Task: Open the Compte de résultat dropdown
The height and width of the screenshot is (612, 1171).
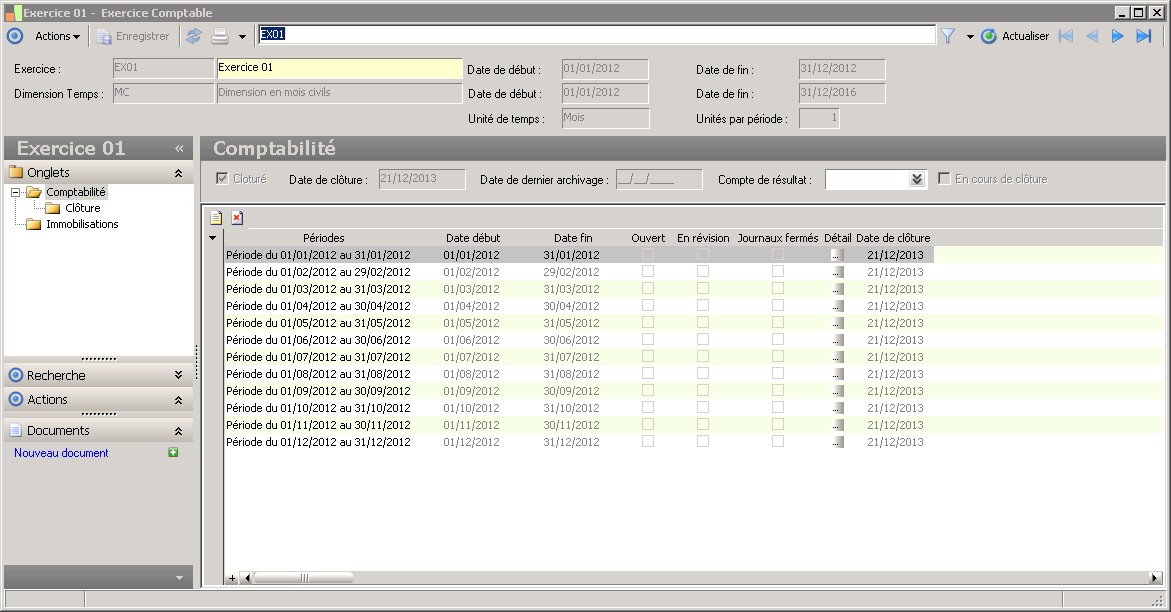Action: coord(917,180)
